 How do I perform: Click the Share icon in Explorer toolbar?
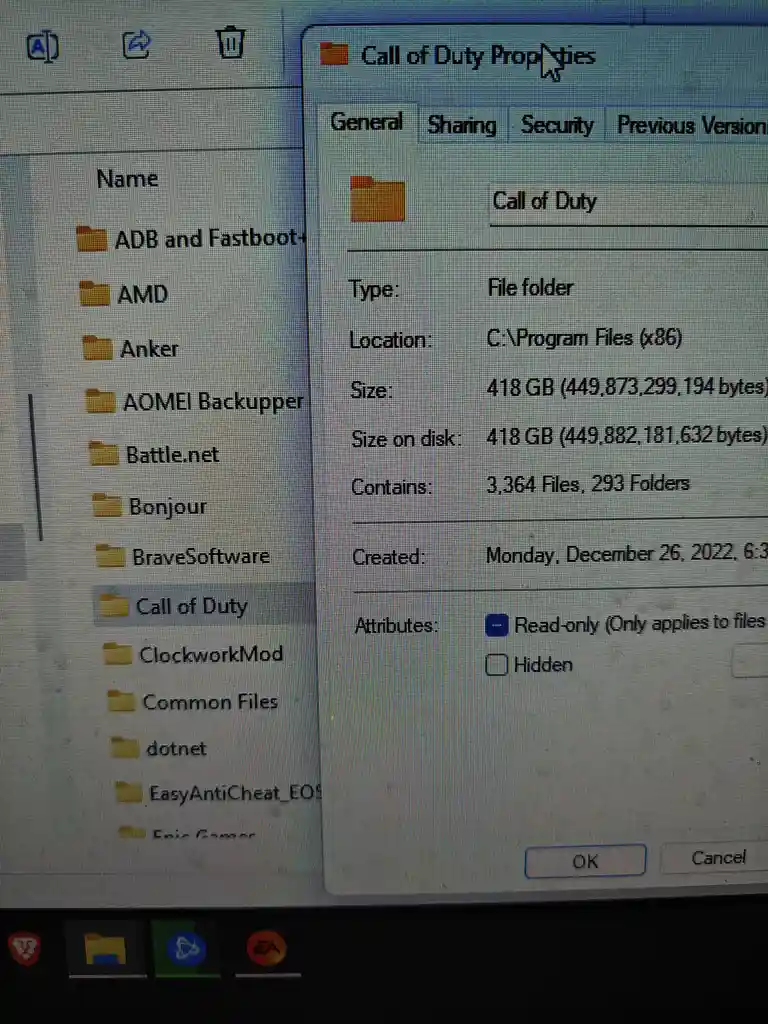[x=137, y=44]
